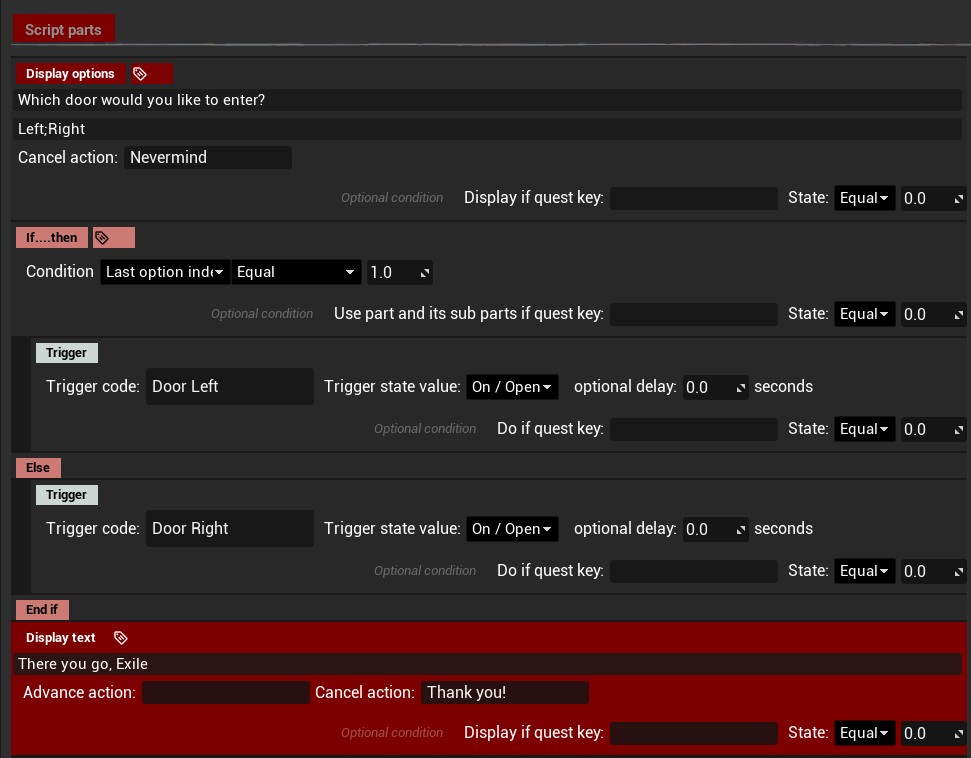Click the Door Left trigger code field
971x758 pixels.
(x=229, y=386)
